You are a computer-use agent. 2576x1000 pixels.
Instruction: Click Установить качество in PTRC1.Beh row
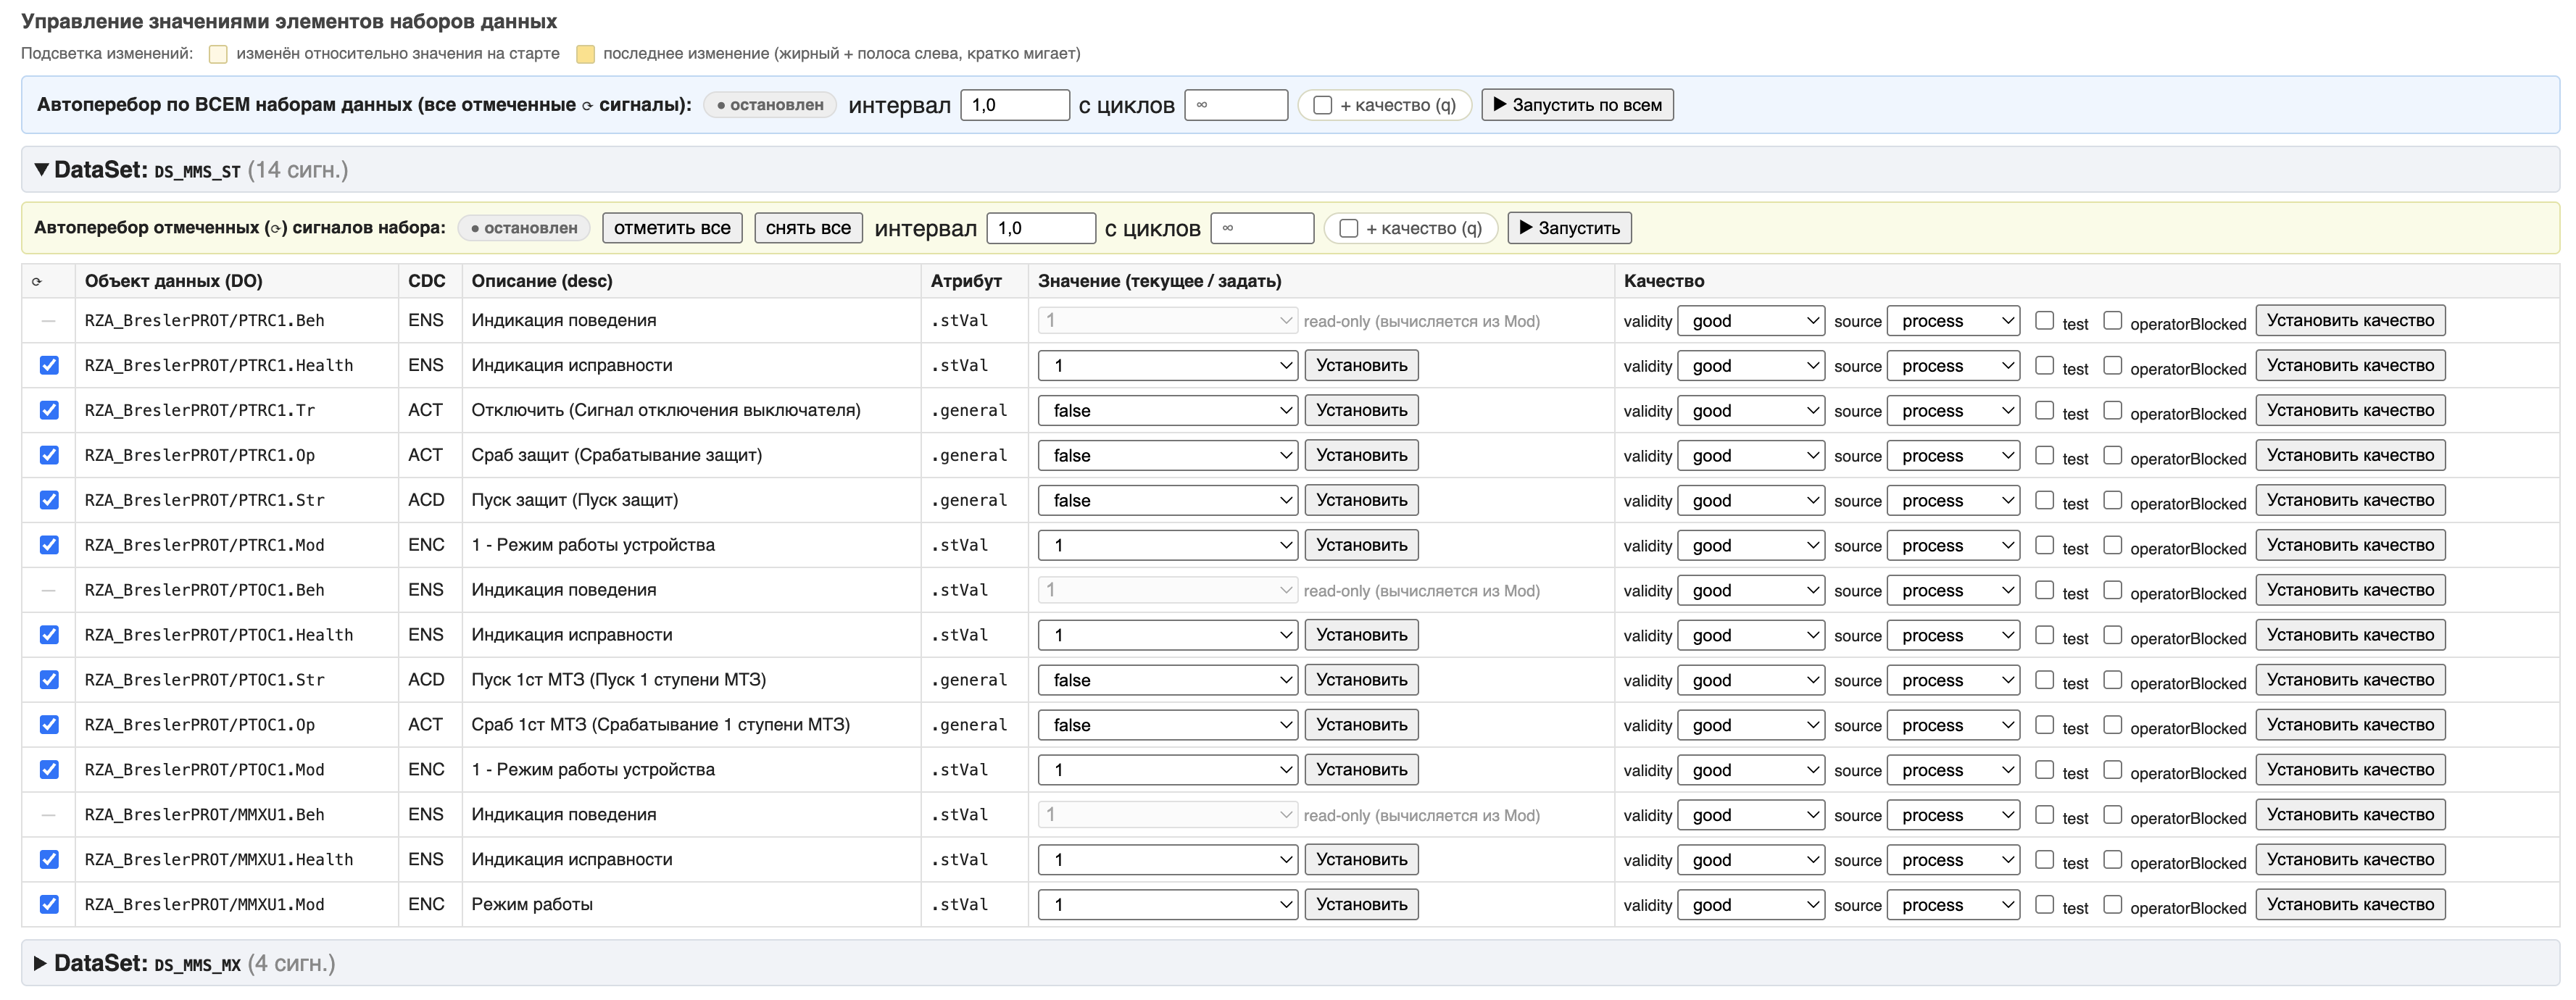2350,320
